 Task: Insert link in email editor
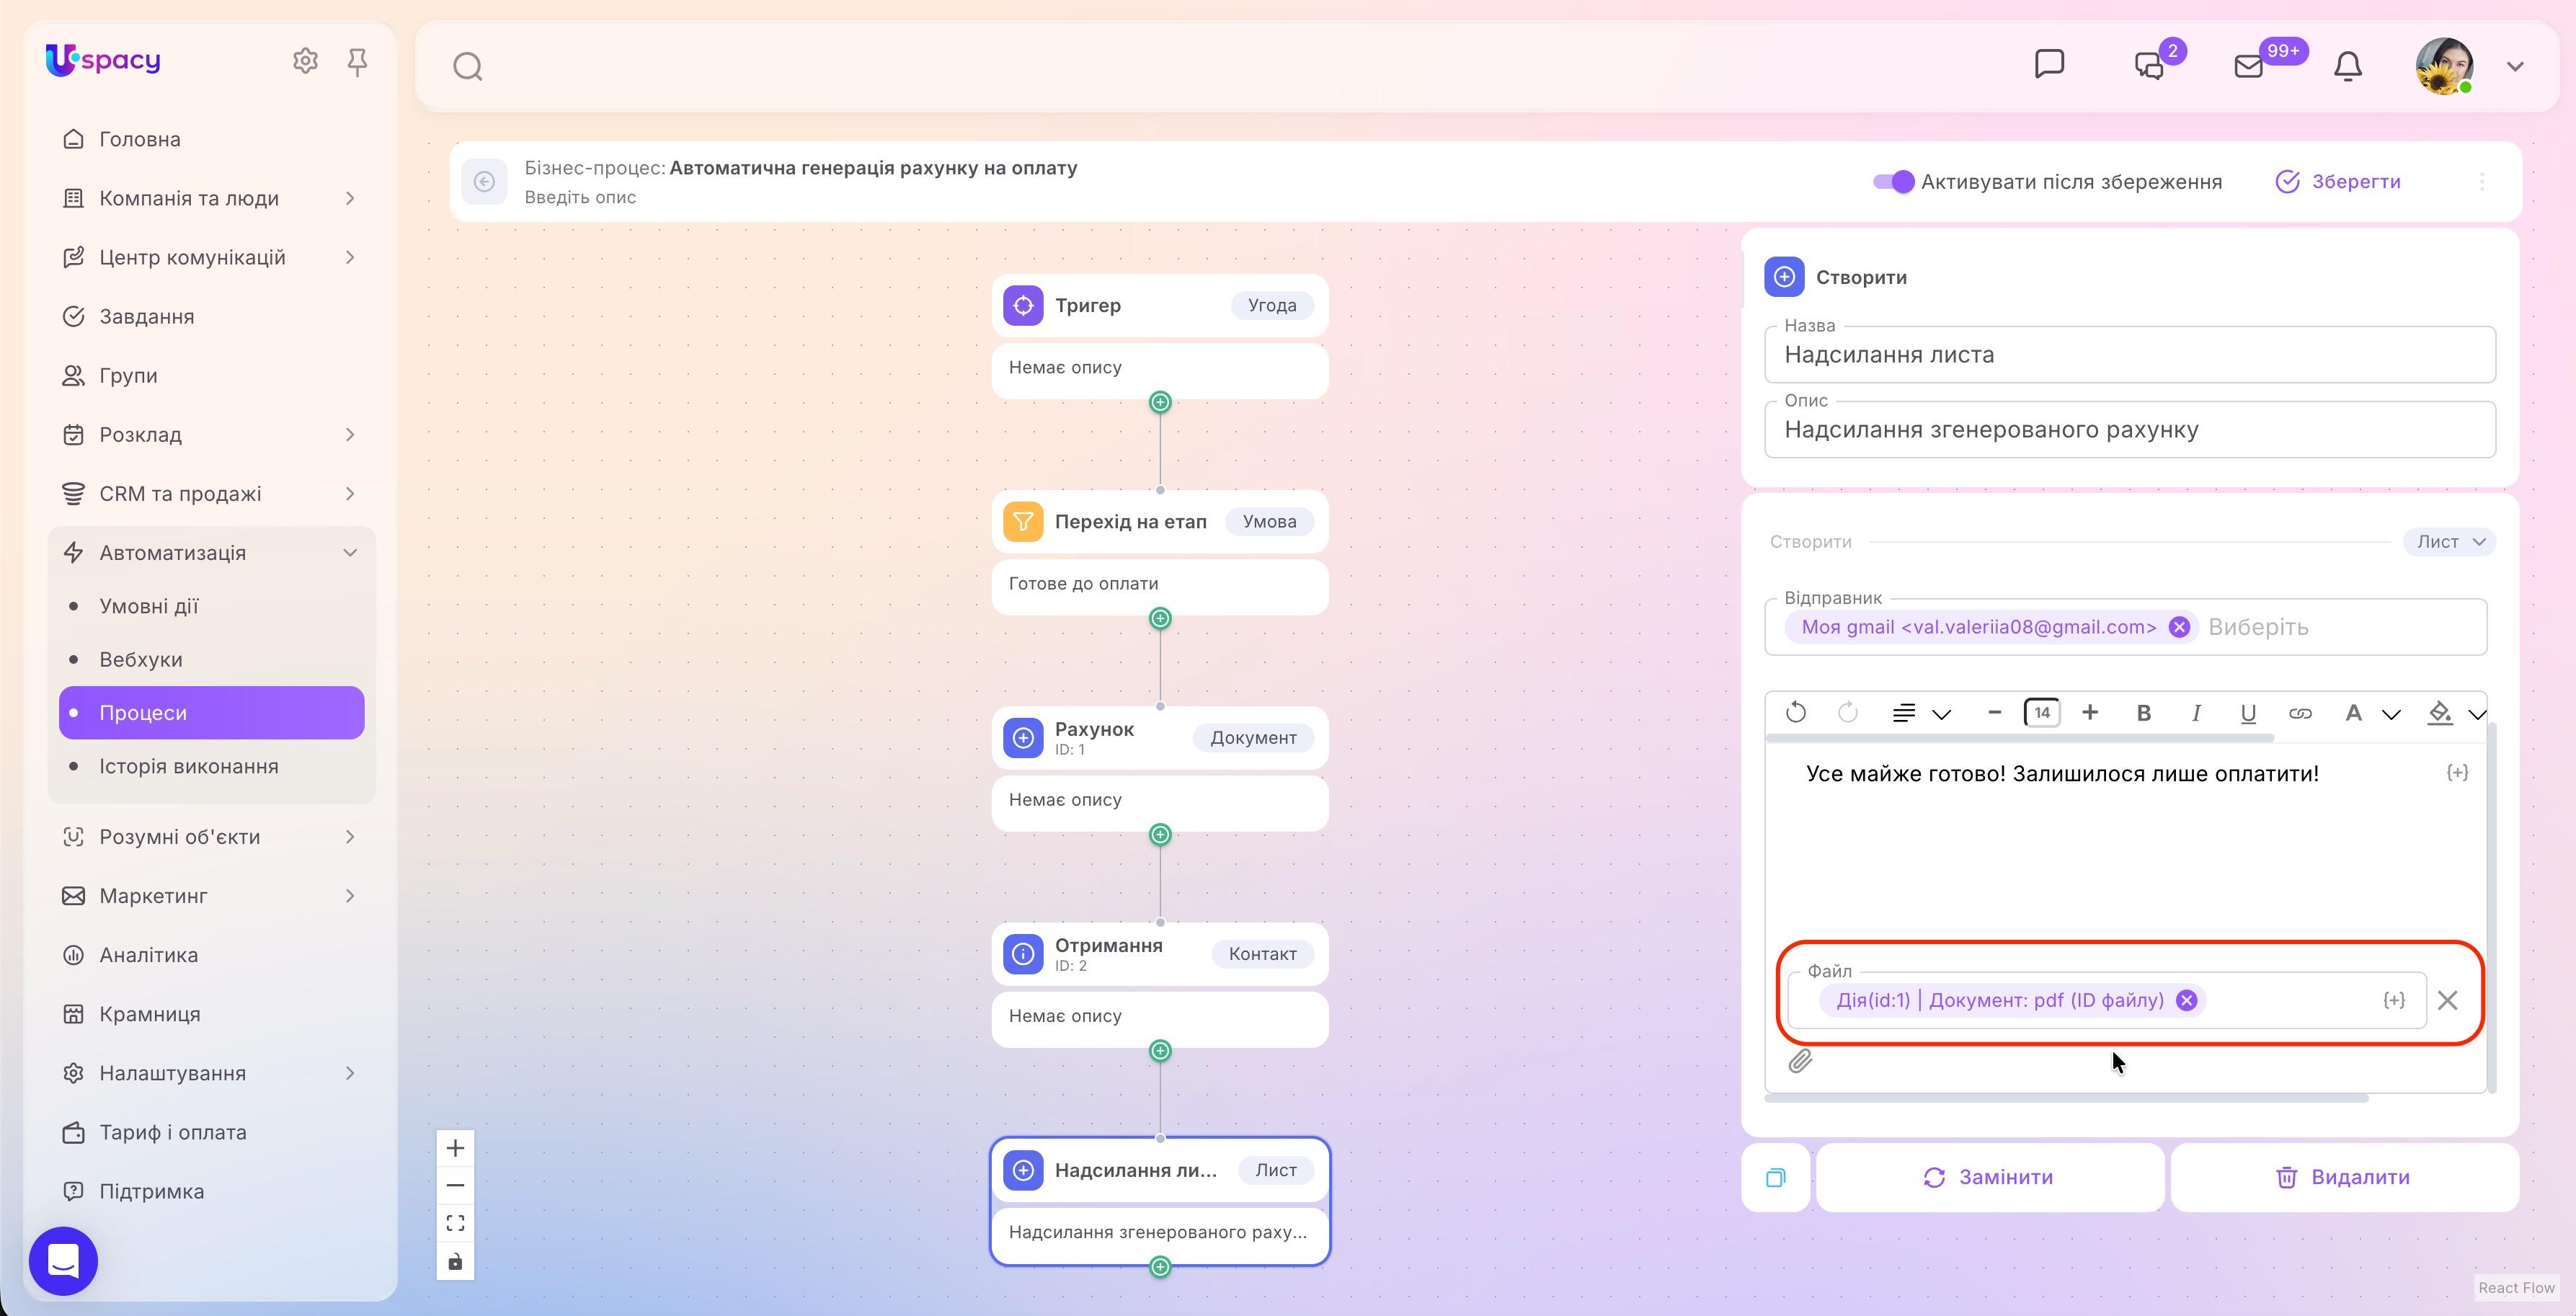click(x=2299, y=713)
